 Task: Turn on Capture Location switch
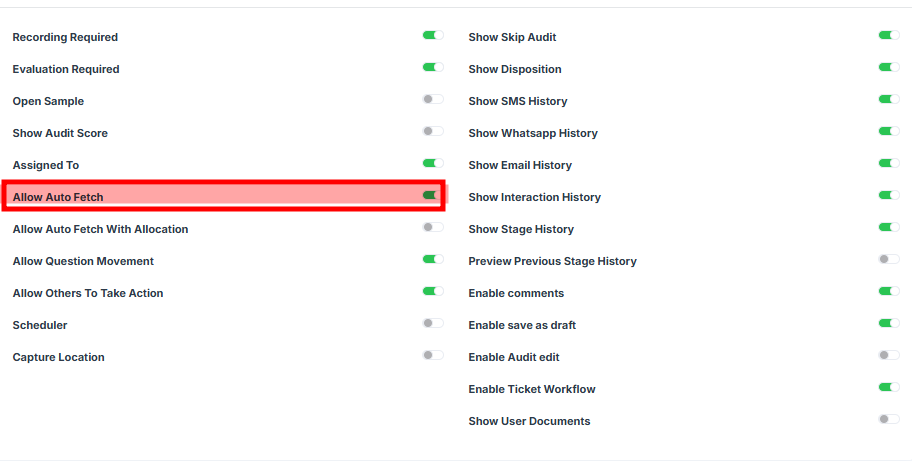(432, 355)
